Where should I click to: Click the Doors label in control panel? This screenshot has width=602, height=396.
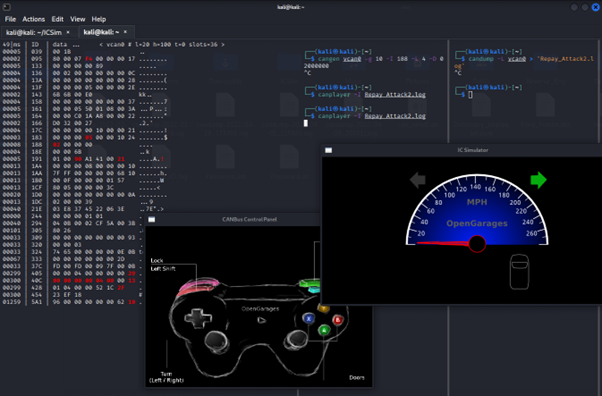click(x=357, y=378)
